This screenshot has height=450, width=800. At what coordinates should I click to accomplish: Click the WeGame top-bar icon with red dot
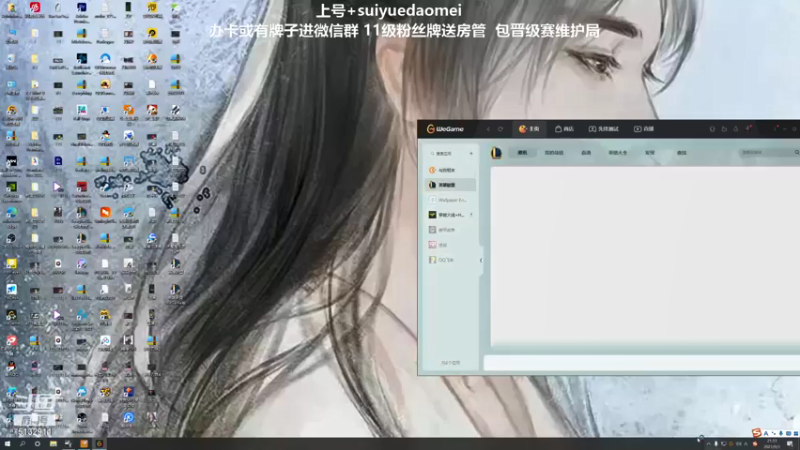tap(748, 129)
